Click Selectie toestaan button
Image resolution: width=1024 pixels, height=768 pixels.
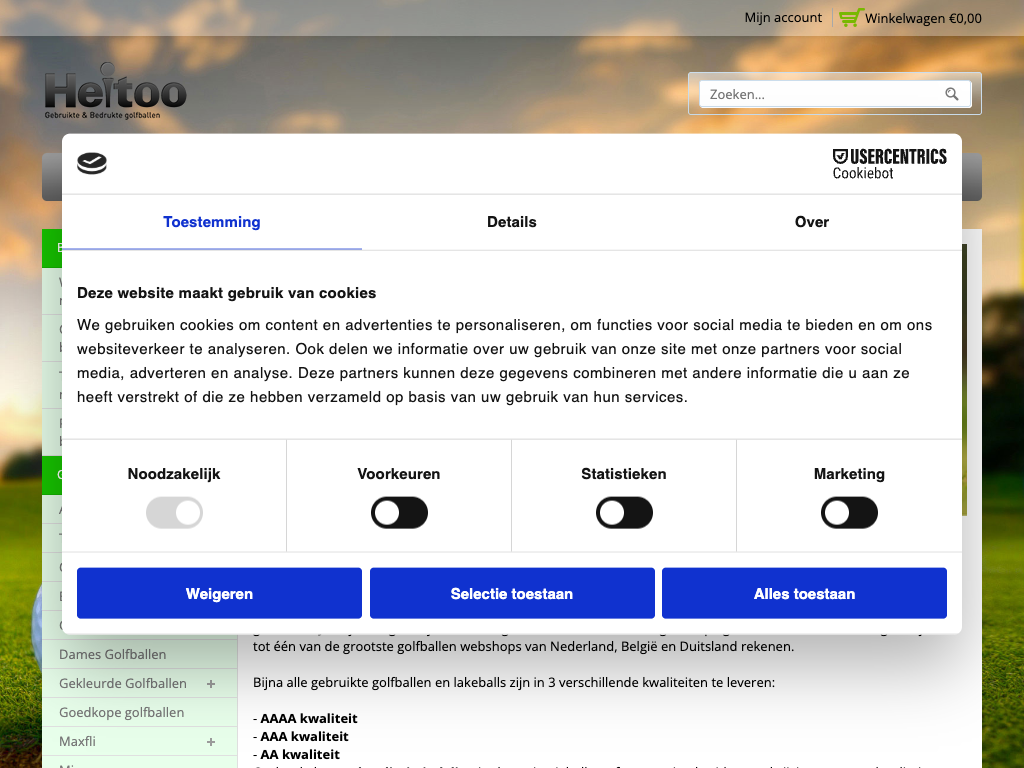click(512, 594)
